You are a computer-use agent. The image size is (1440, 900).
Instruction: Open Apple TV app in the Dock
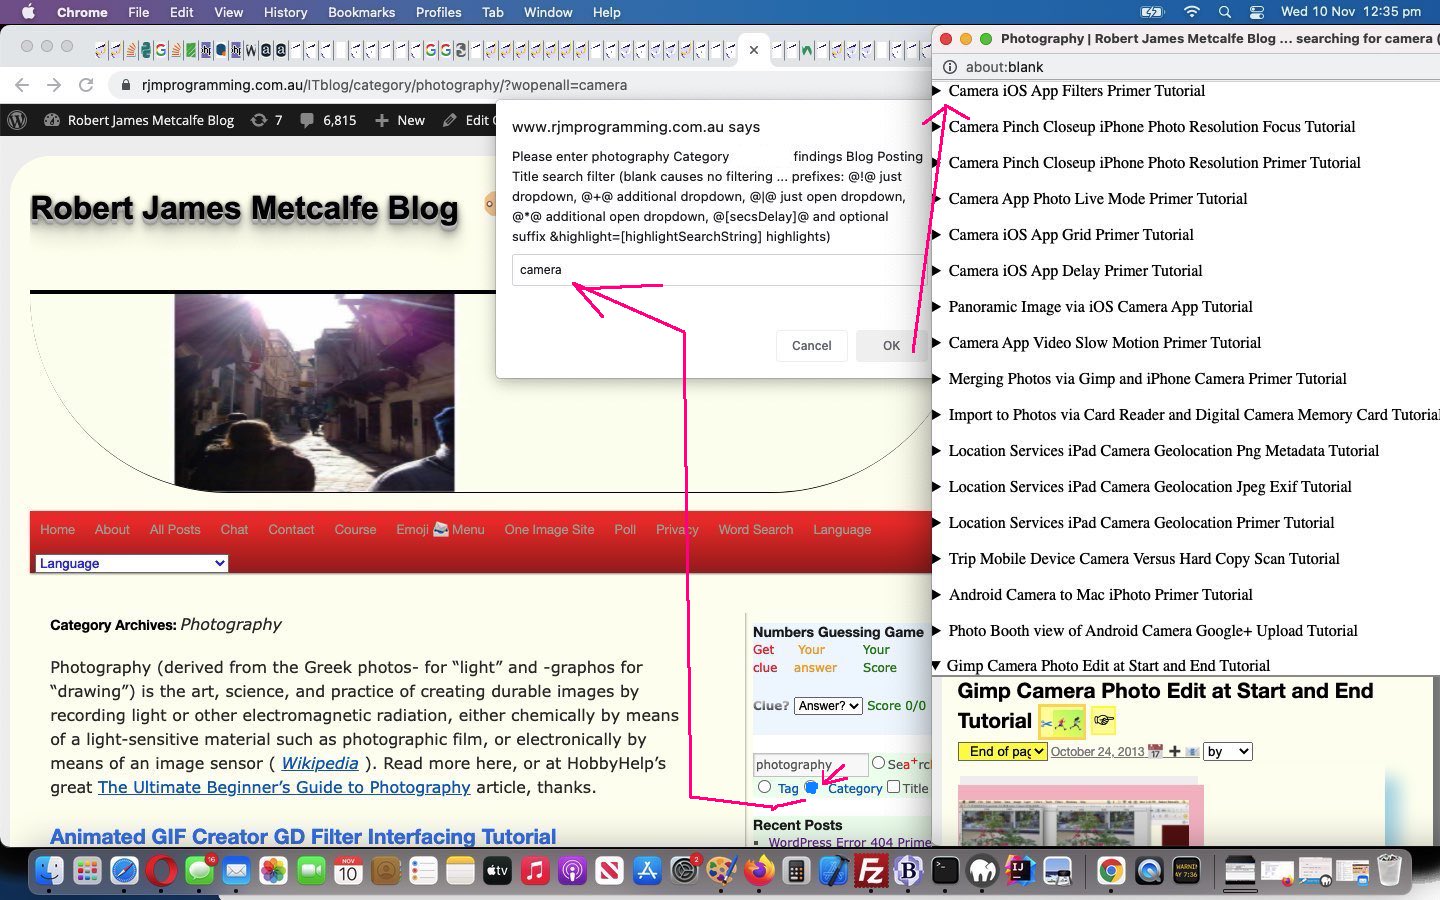(x=497, y=872)
